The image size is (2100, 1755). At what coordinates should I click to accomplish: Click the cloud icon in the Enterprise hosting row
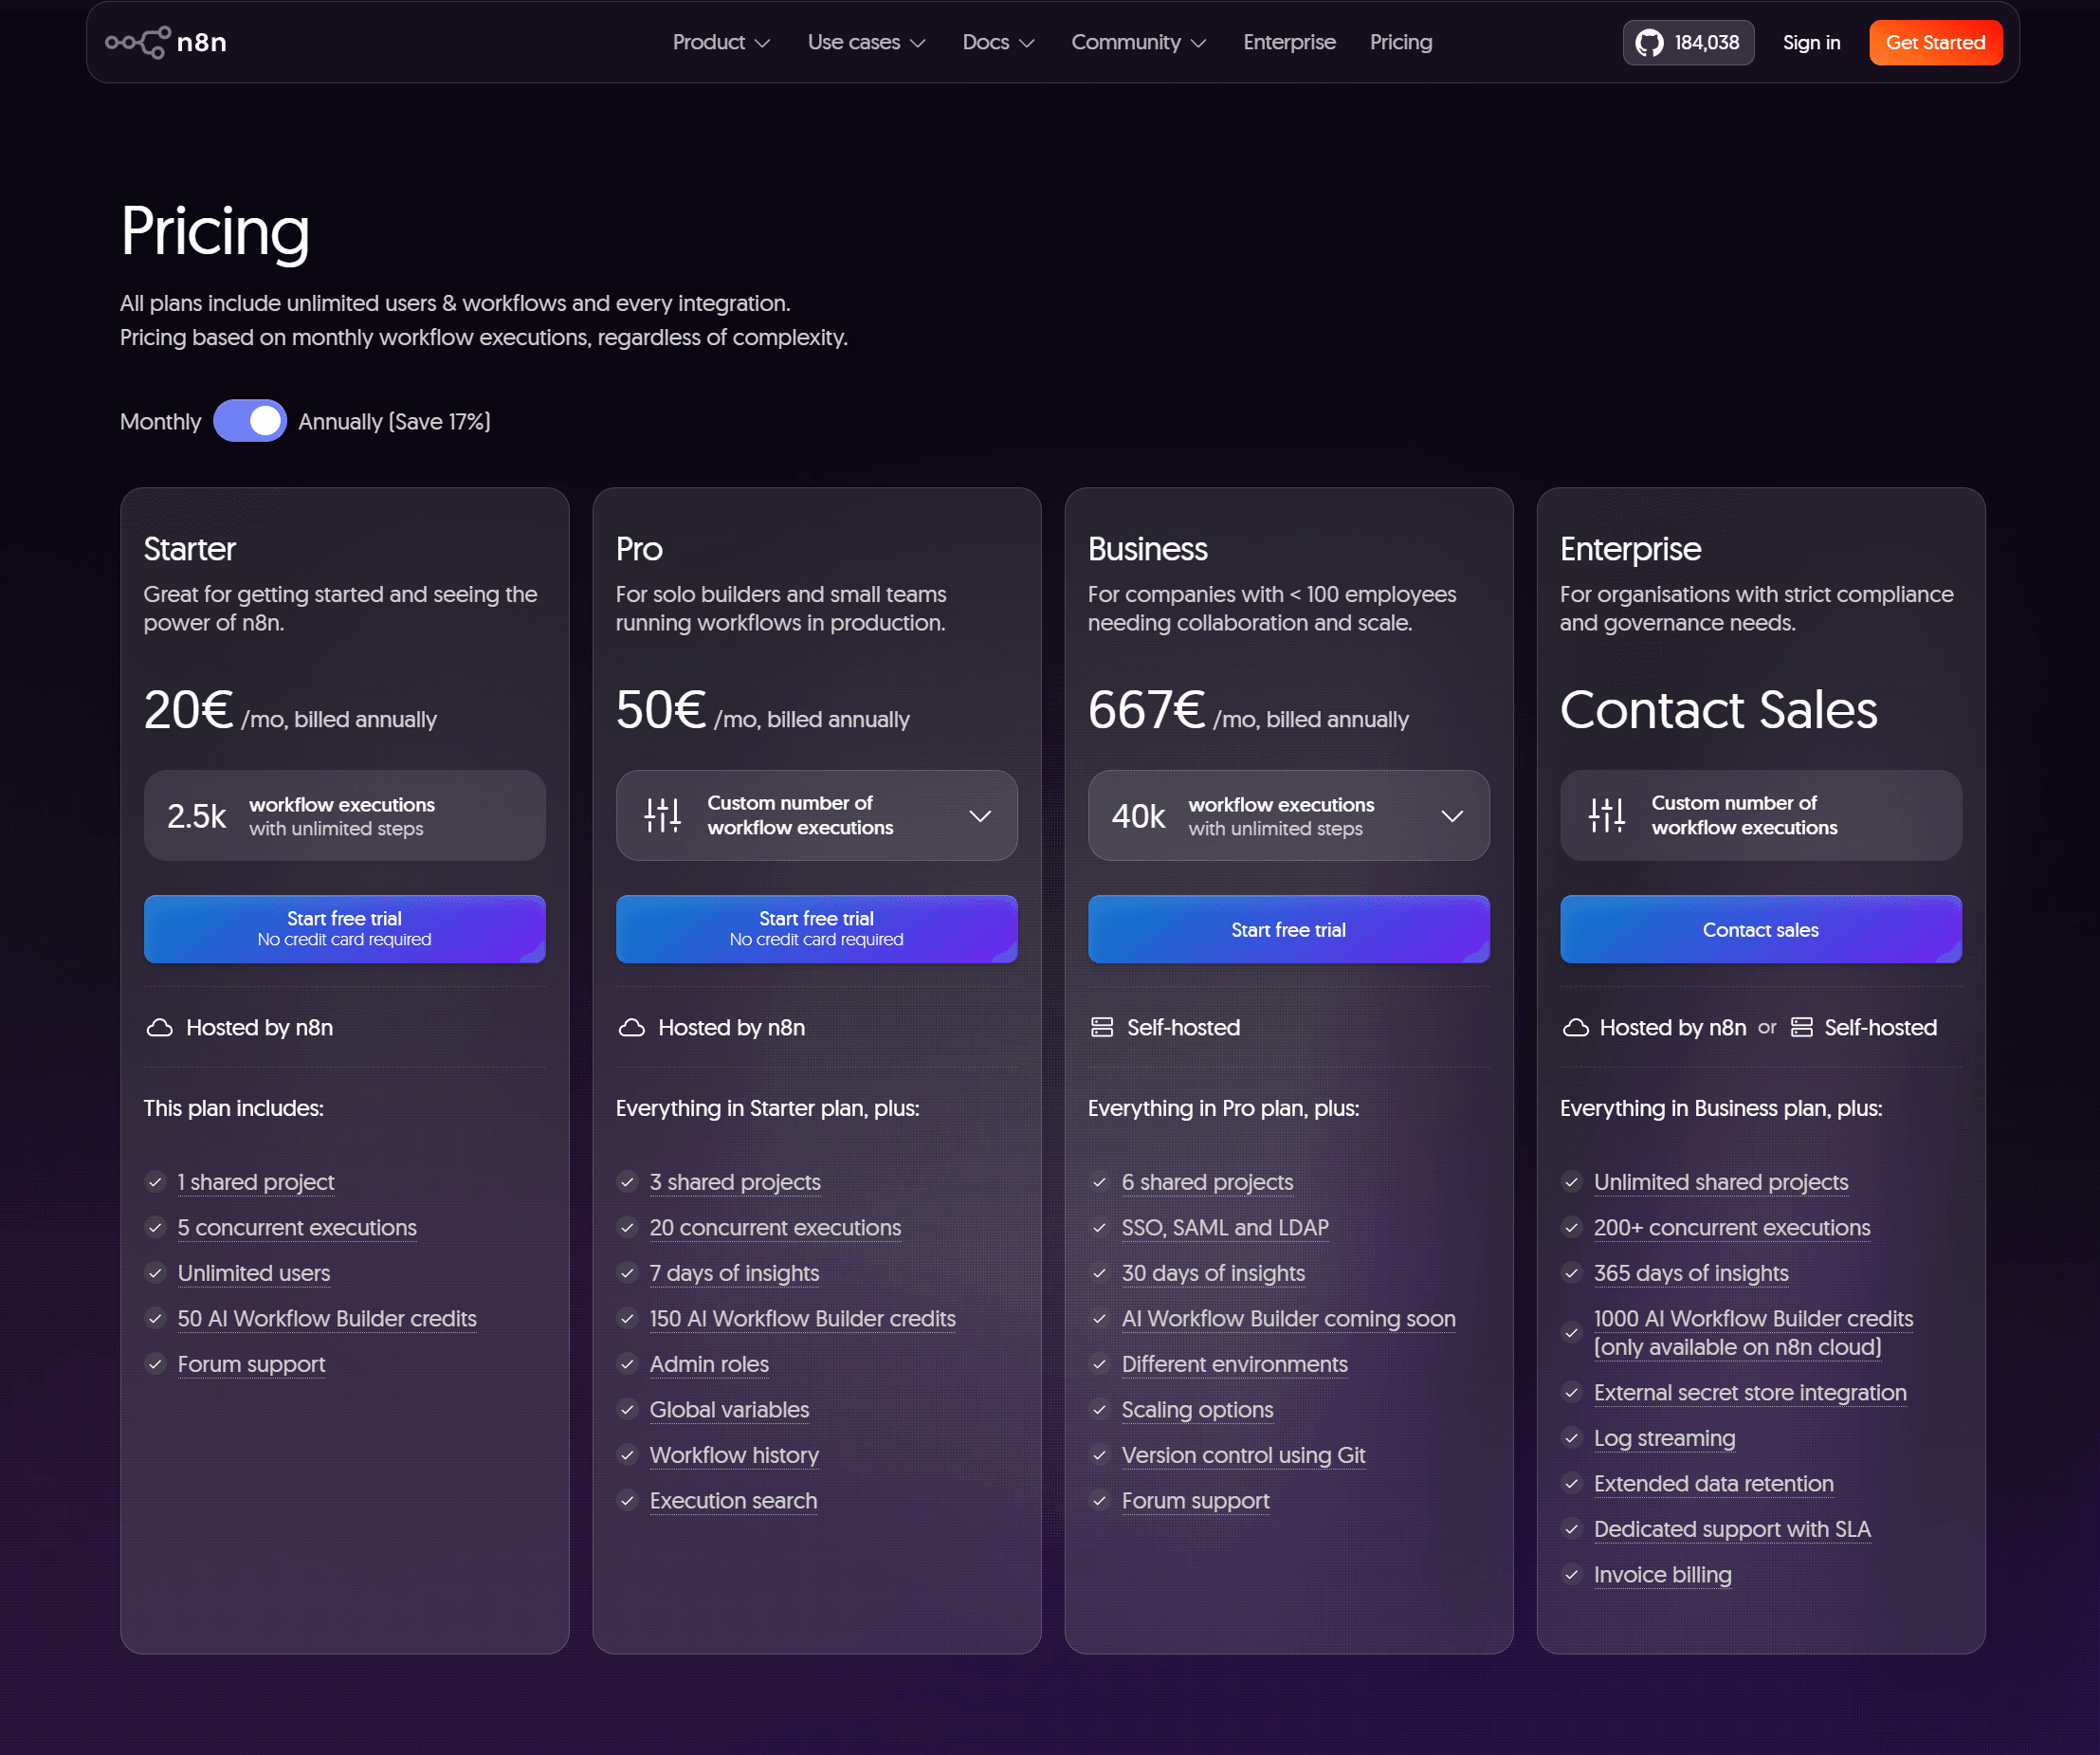[x=1576, y=1027]
